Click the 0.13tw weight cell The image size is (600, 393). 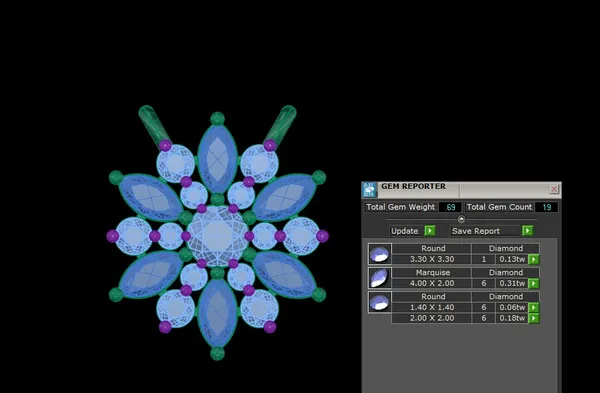(512, 259)
